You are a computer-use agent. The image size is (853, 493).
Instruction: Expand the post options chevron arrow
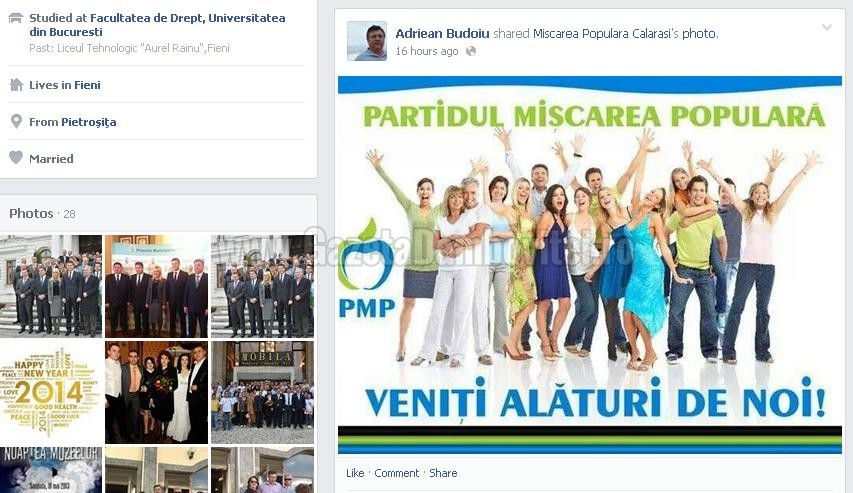(x=826, y=27)
